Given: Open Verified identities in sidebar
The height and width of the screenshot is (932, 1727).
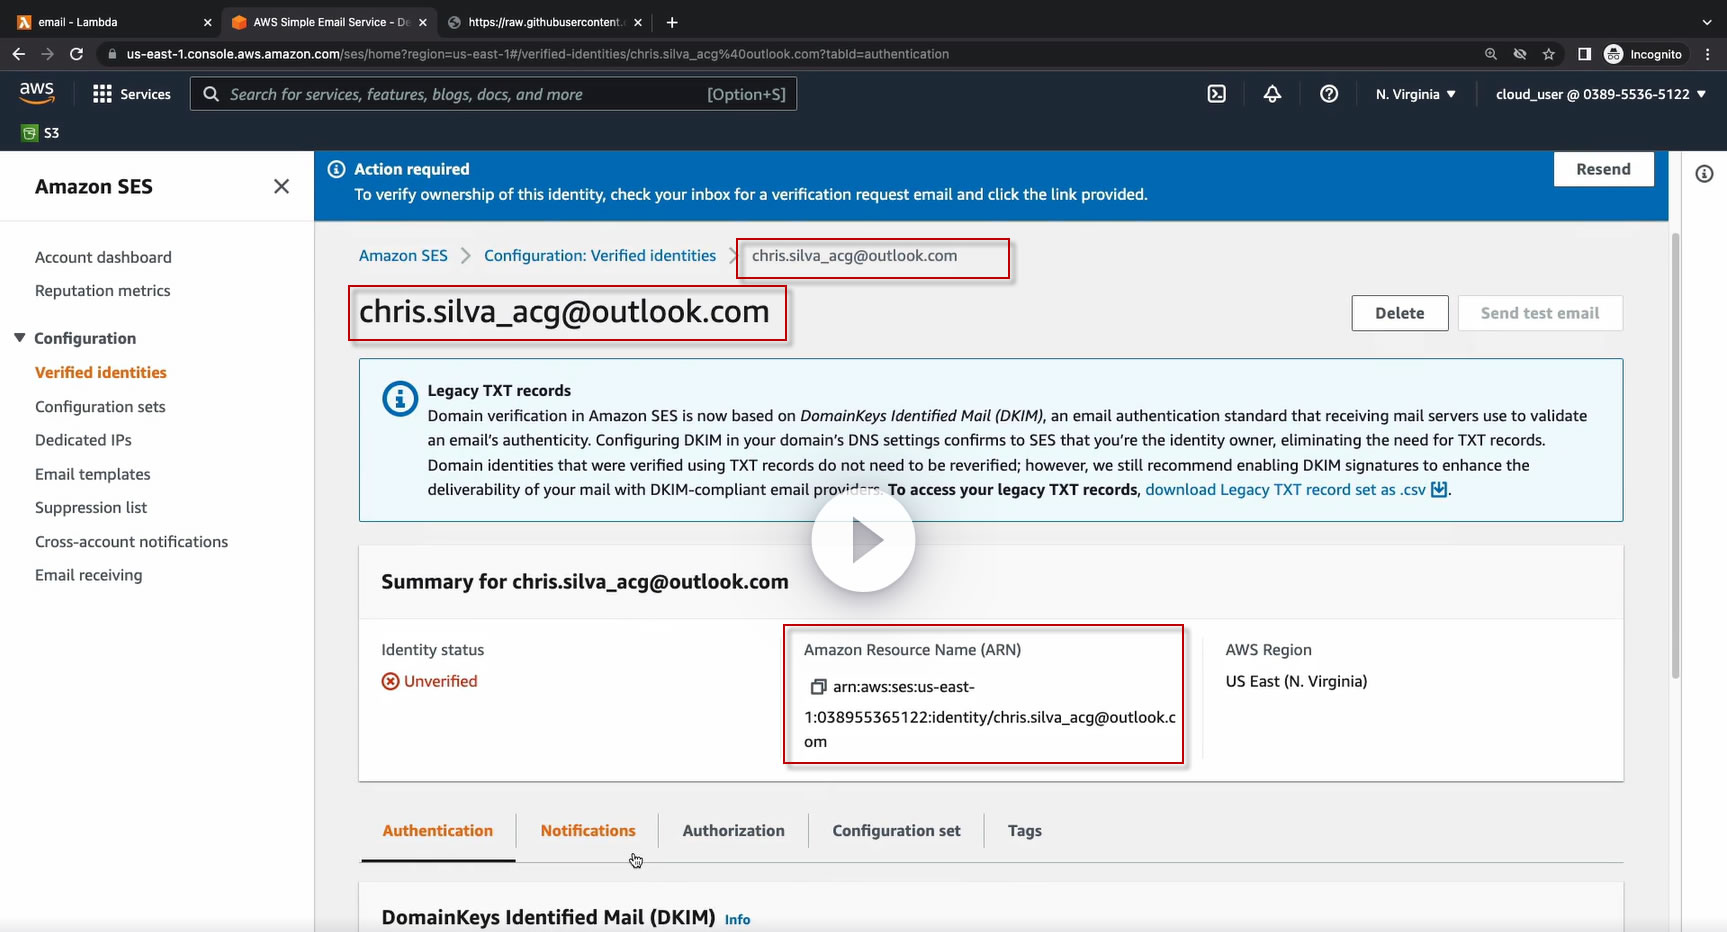Looking at the screenshot, I should (x=101, y=372).
